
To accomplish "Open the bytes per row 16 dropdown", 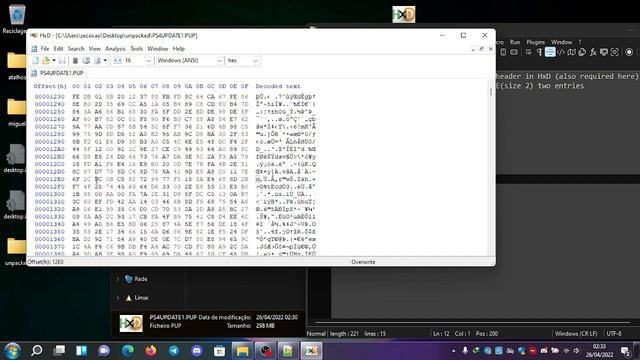I will (149, 61).
